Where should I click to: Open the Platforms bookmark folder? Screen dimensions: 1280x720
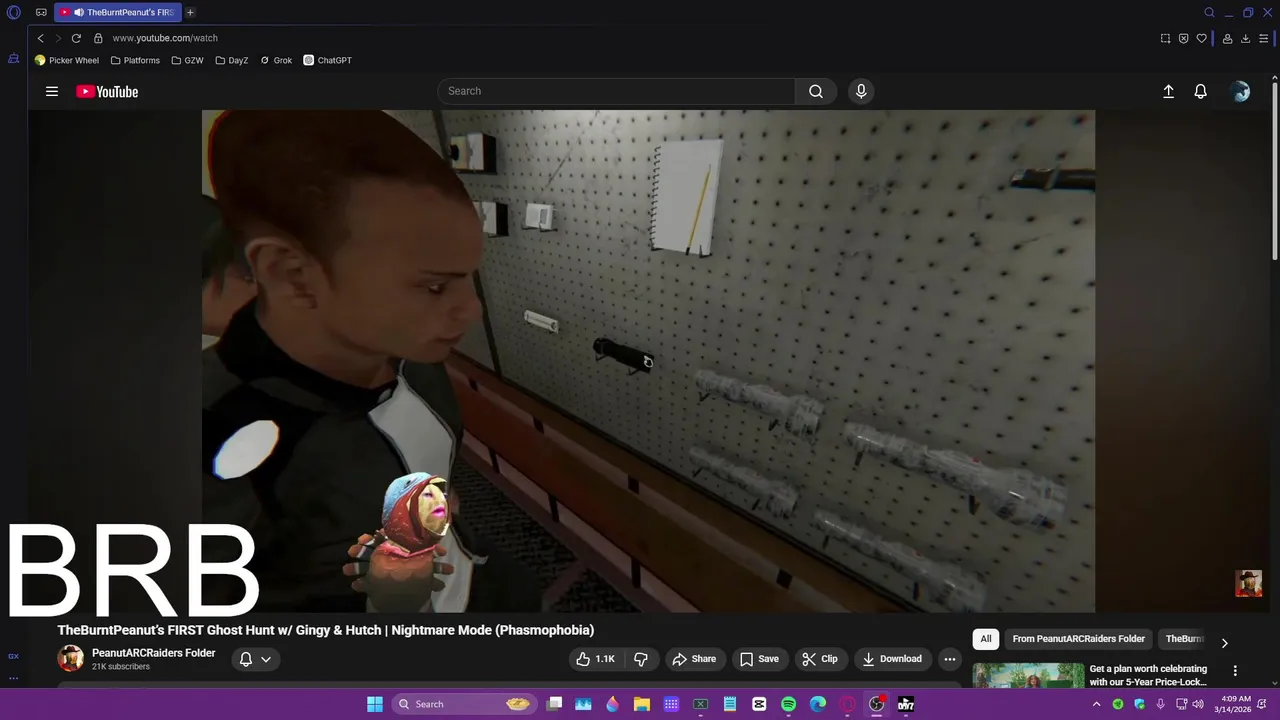(x=135, y=60)
